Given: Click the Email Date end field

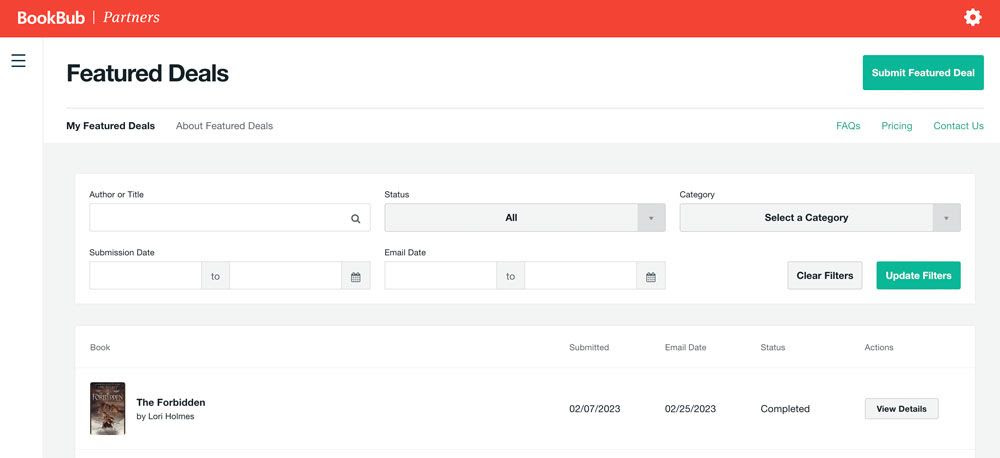Looking at the screenshot, I should 581,276.
